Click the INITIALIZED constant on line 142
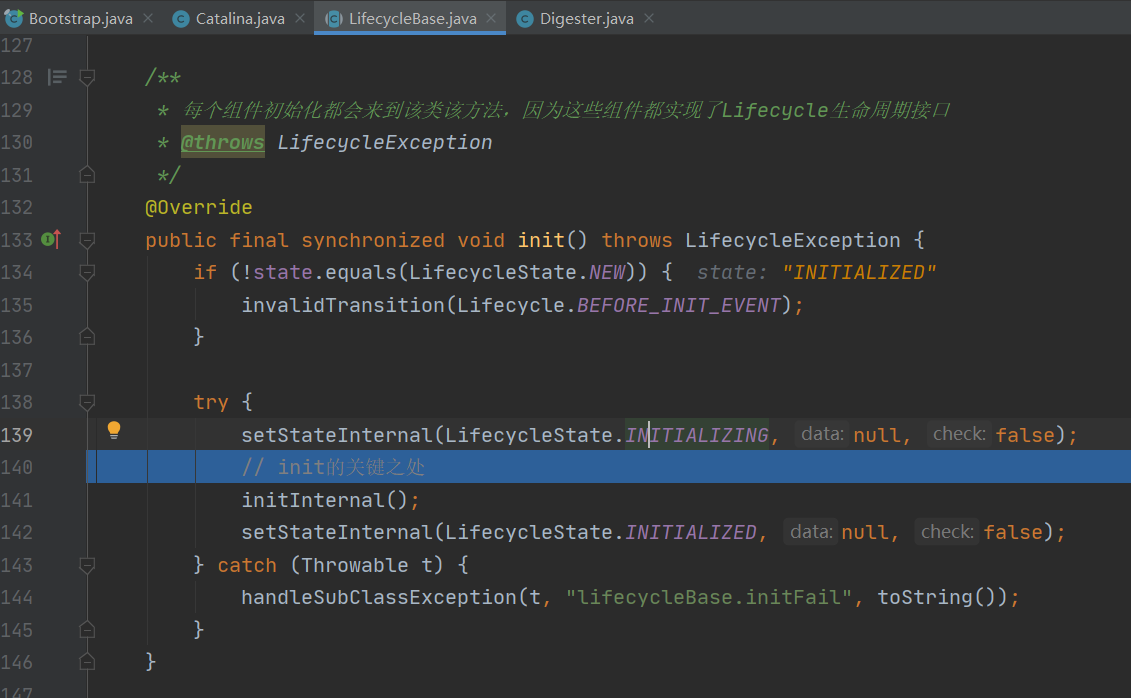This screenshot has height=698, width=1131. point(691,532)
